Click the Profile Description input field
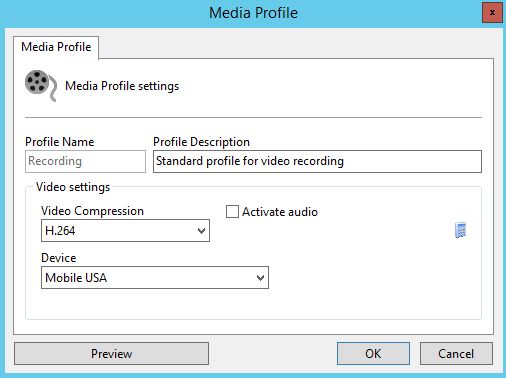 coord(317,161)
